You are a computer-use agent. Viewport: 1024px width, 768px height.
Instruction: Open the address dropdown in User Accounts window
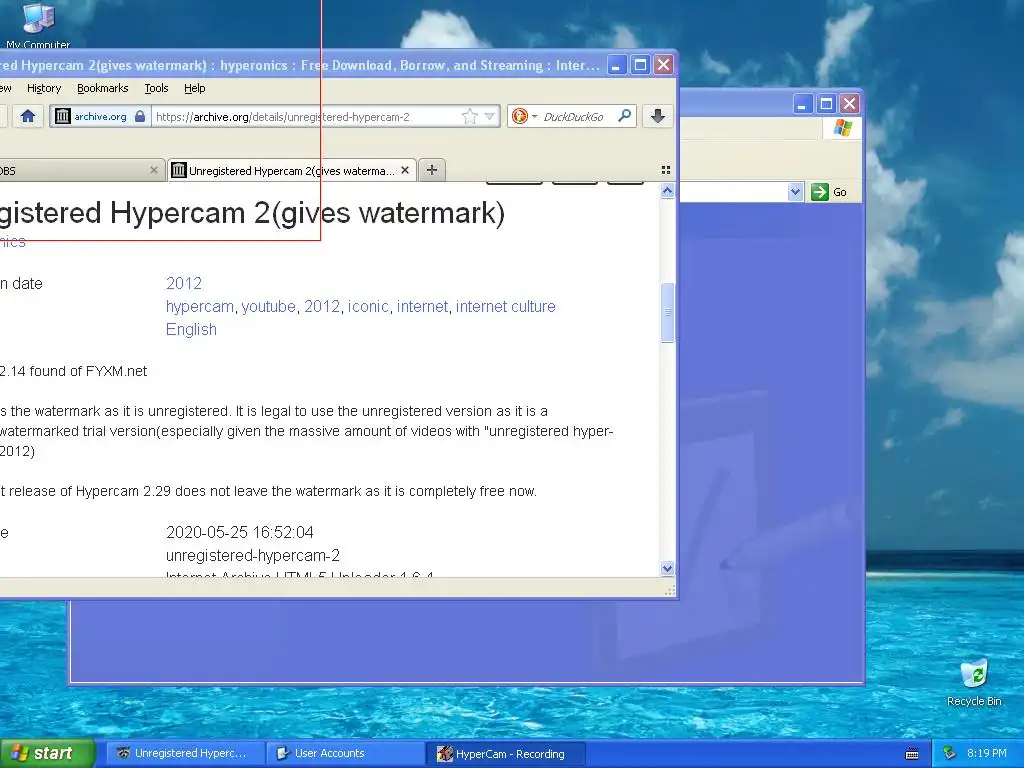point(795,192)
